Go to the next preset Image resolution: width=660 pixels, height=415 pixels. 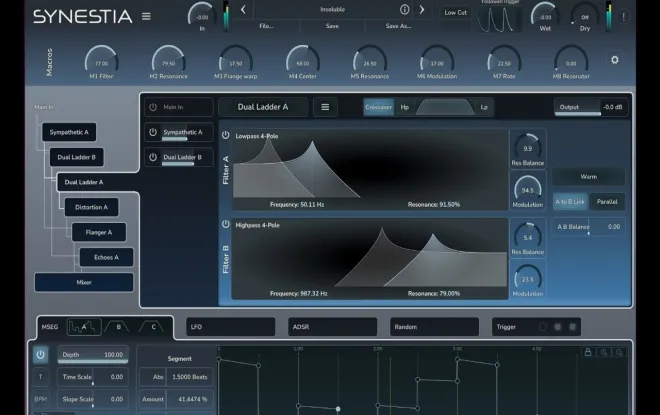pyautogui.click(x=421, y=9)
